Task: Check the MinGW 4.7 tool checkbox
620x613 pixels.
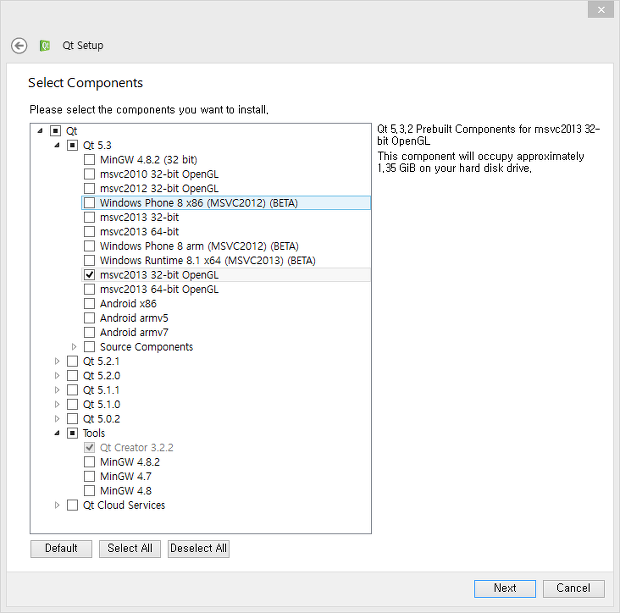Action: point(89,476)
